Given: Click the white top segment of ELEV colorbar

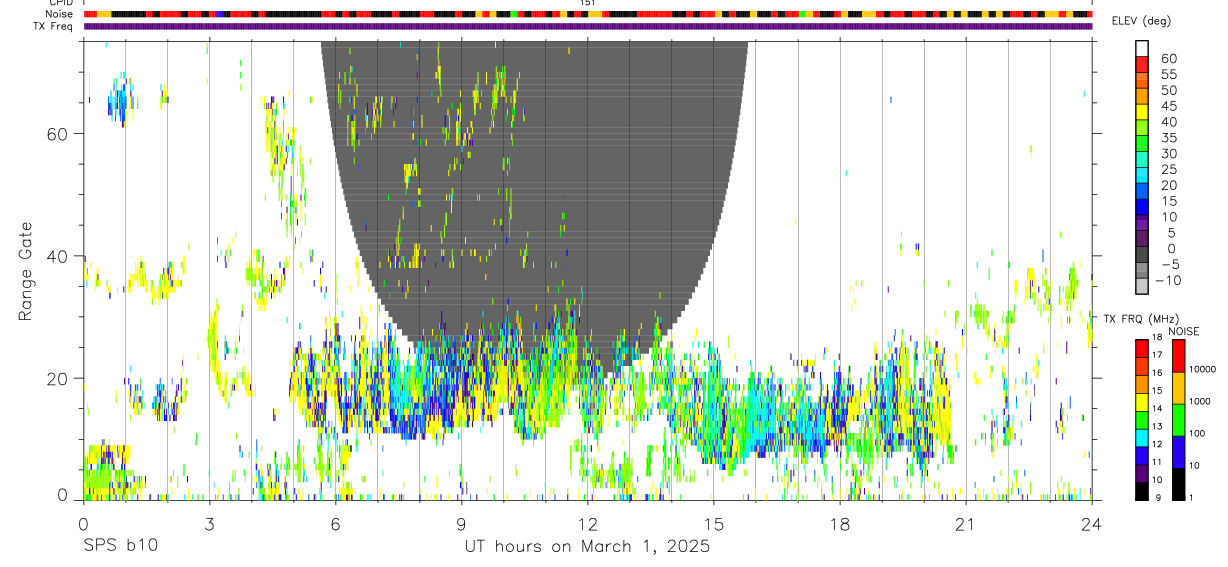Looking at the screenshot, I should pos(1142,48).
